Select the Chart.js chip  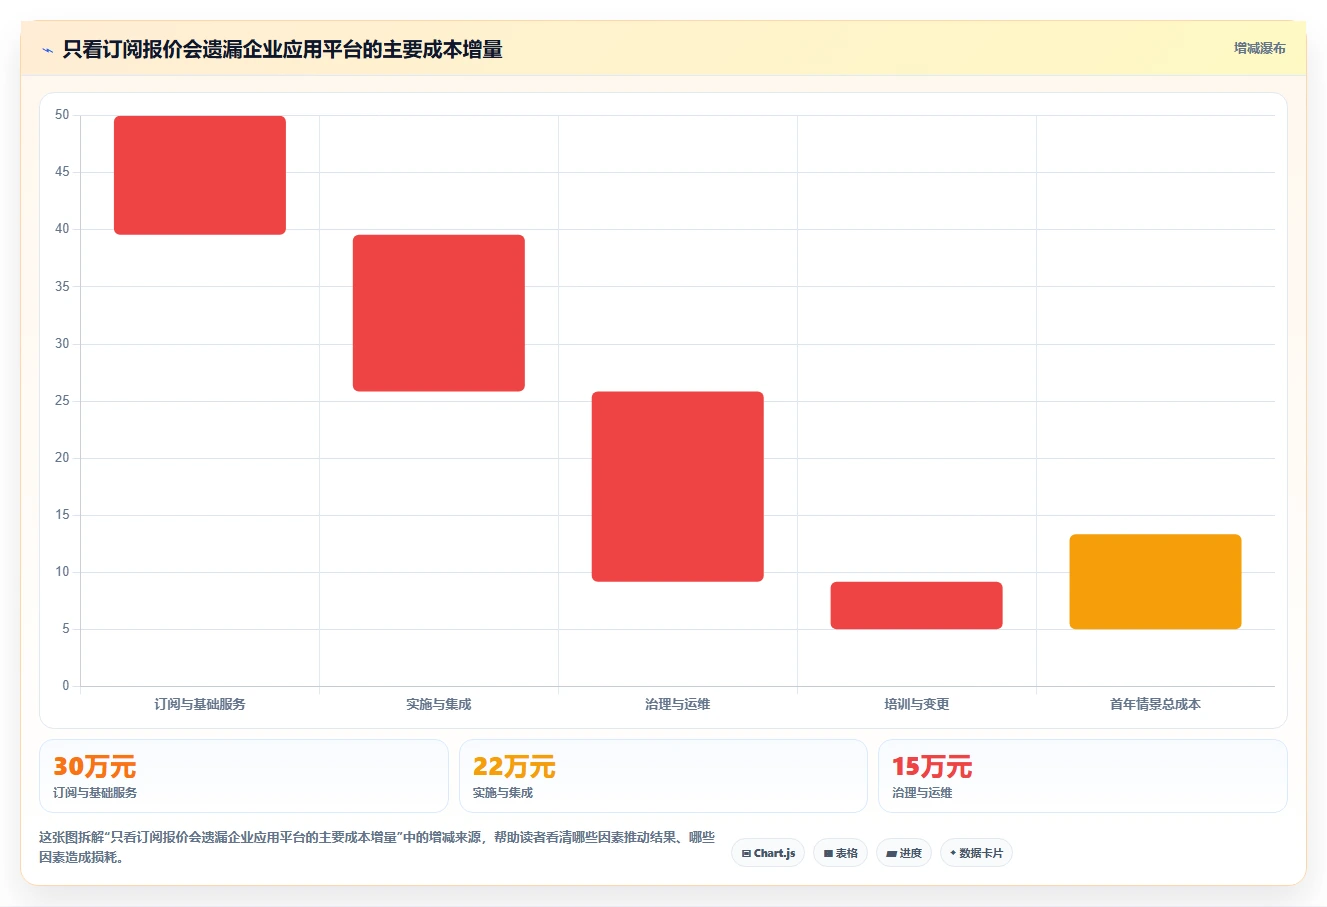768,853
